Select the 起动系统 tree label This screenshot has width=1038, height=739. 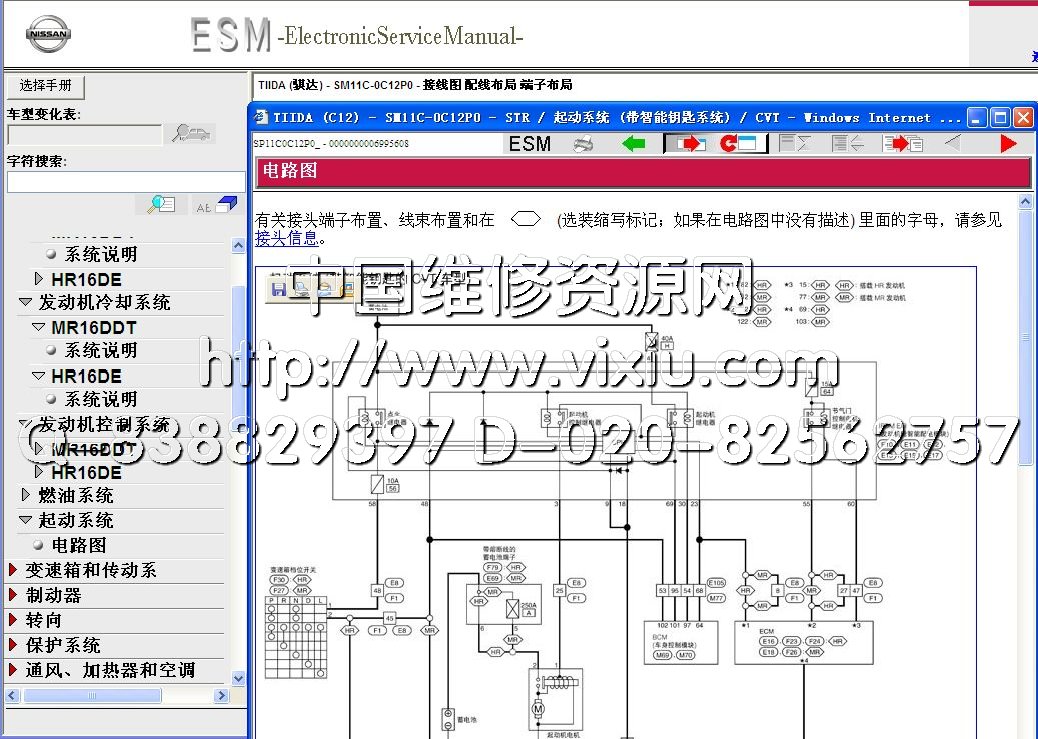(75, 520)
